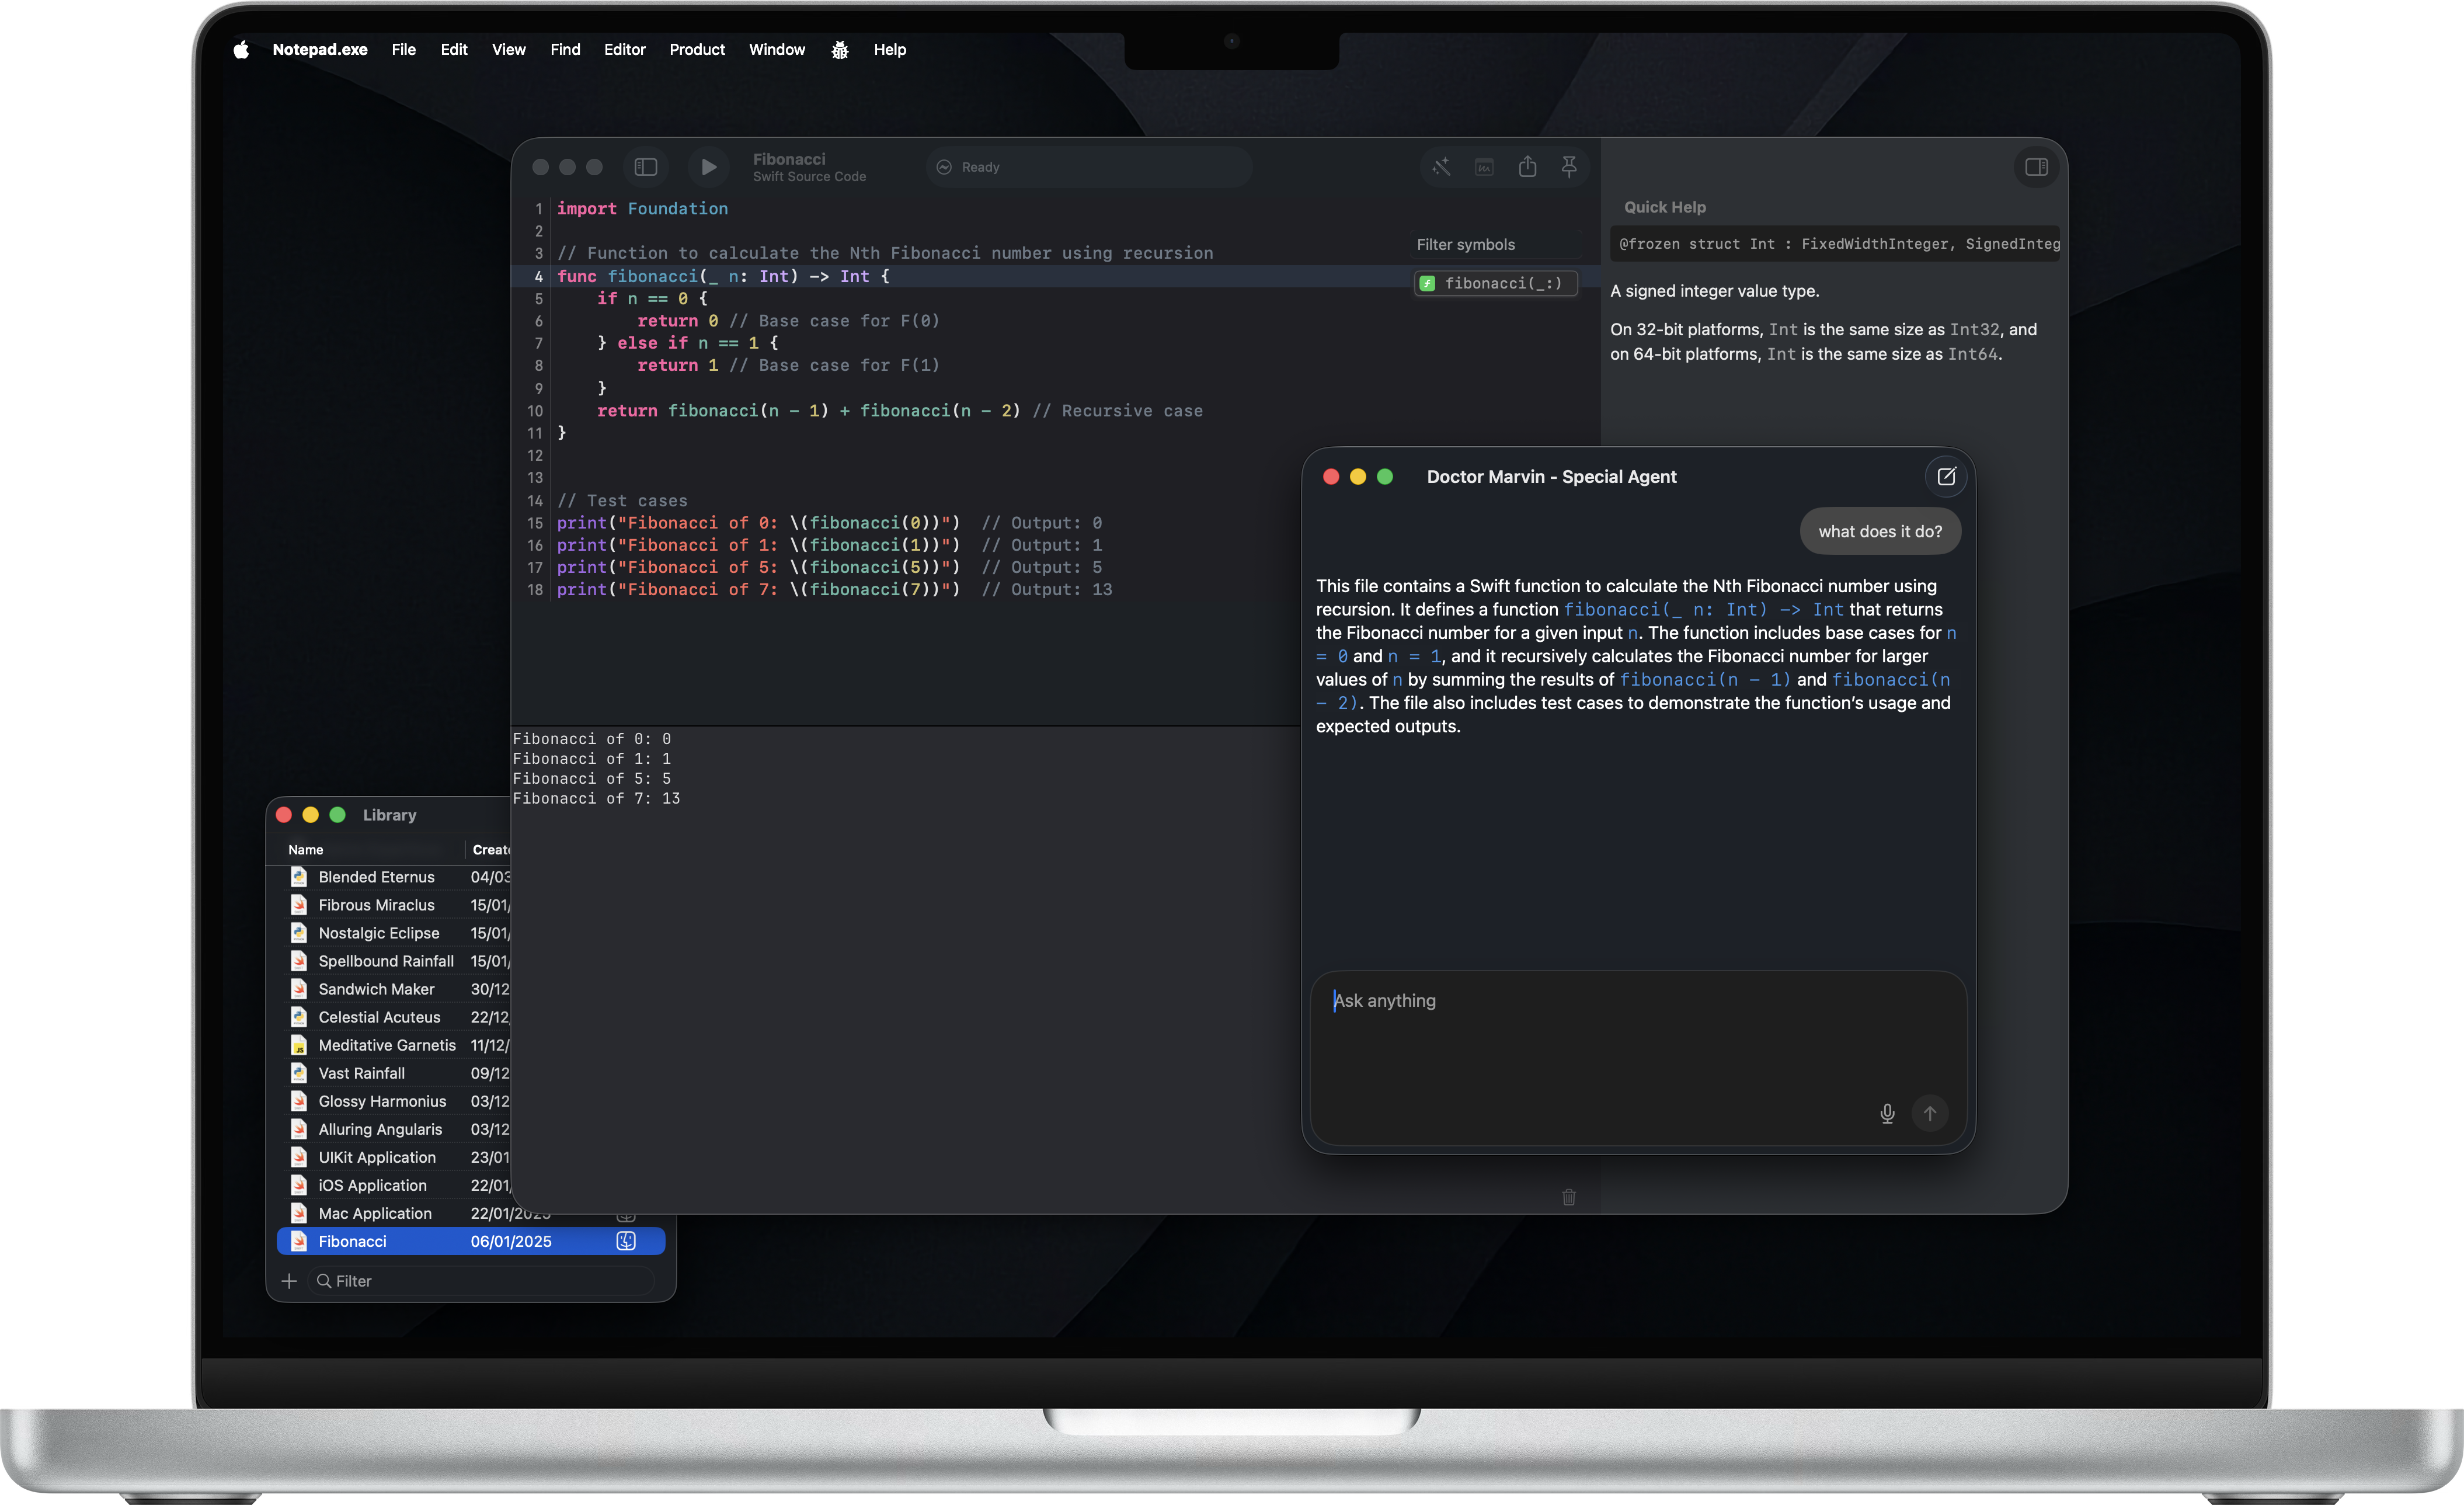Open the Product menu
This screenshot has width=2464, height=1505.
pos(697,50)
